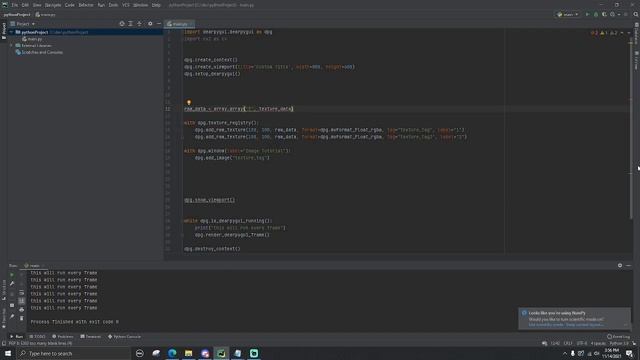Collapse the pythonProject root folder
The height and width of the screenshot is (360, 640).
tap(11, 32)
